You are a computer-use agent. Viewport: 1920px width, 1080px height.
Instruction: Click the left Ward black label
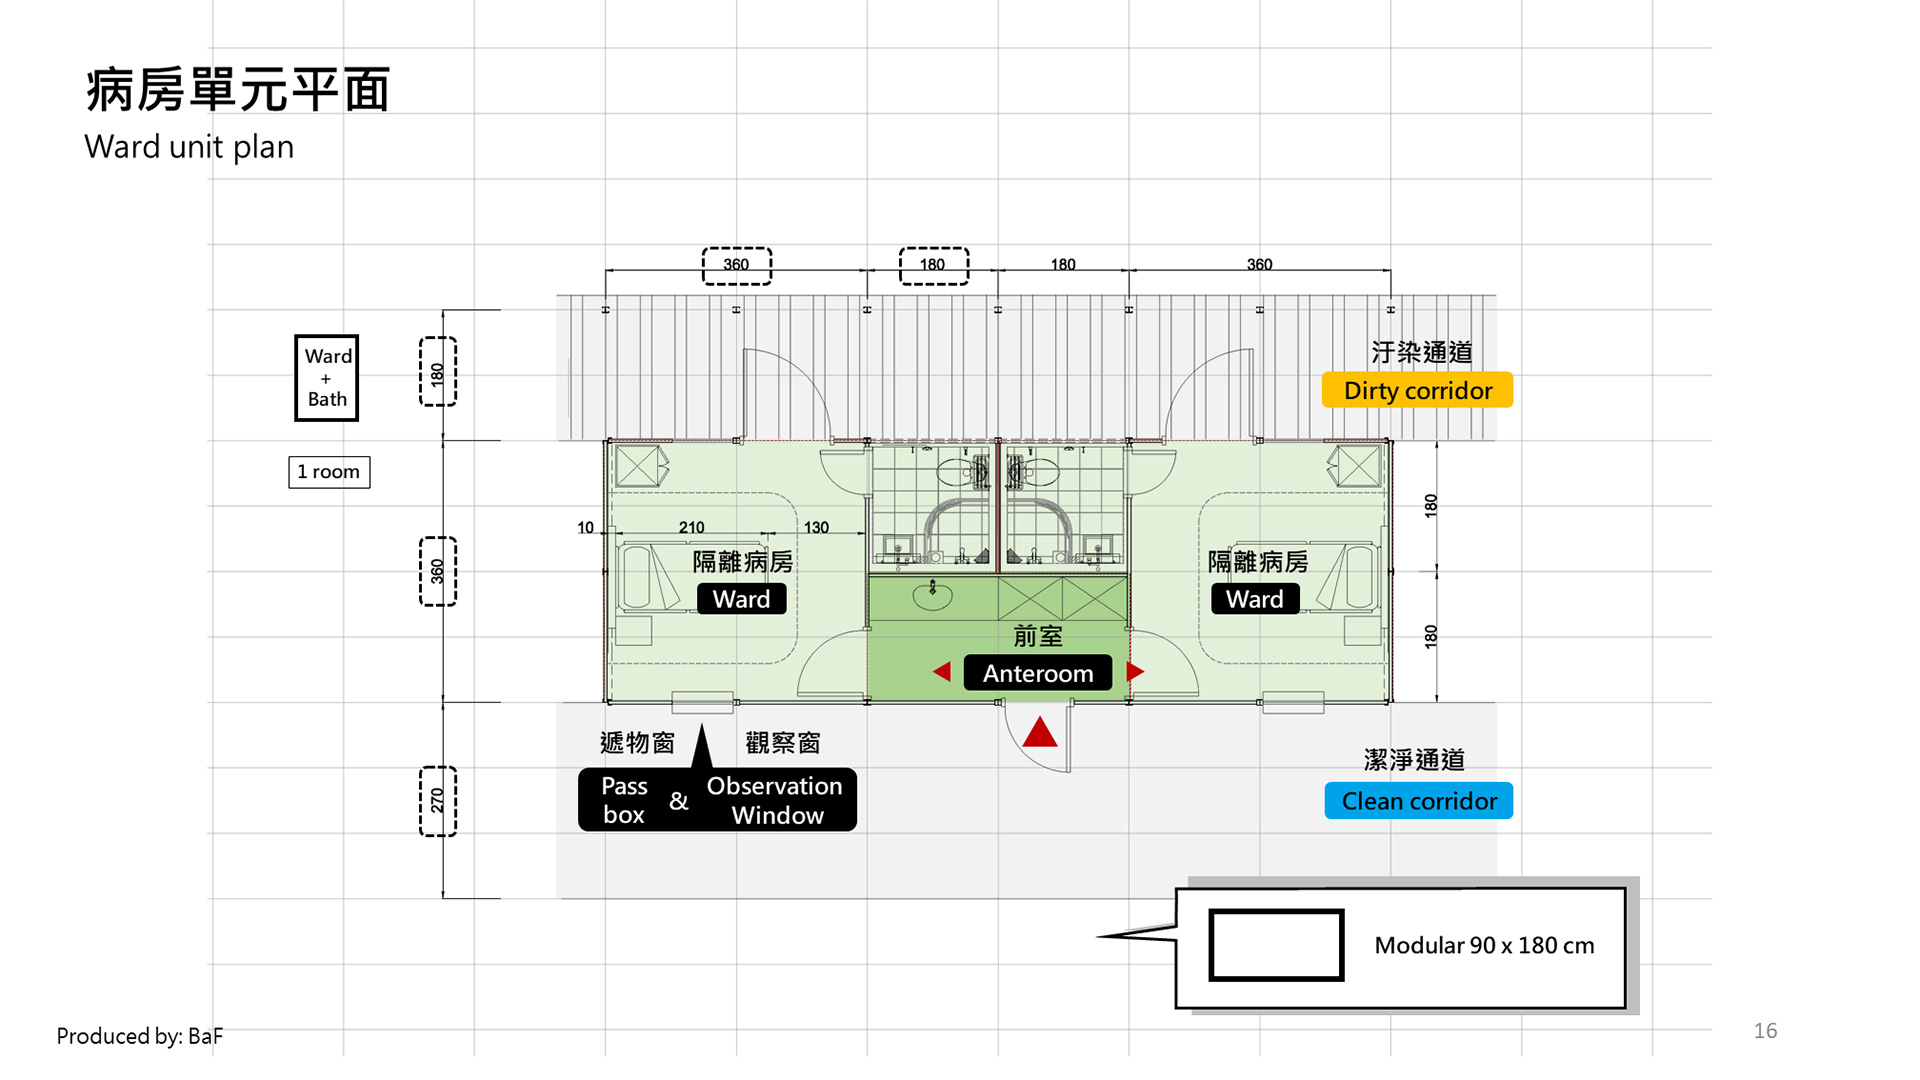pyautogui.click(x=741, y=599)
